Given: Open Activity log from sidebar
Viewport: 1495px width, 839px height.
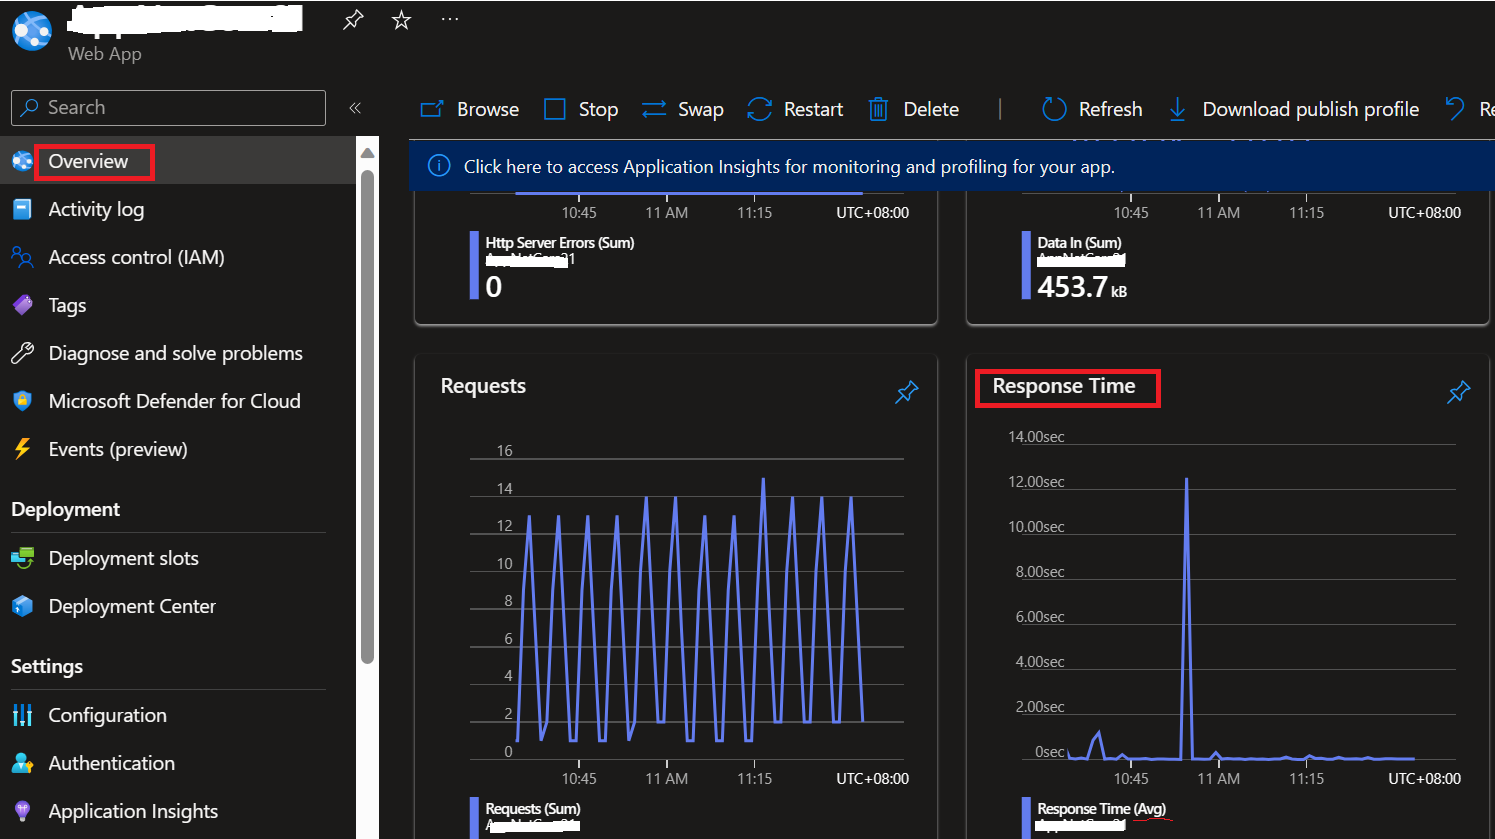Looking at the screenshot, I should tap(96, 209).
